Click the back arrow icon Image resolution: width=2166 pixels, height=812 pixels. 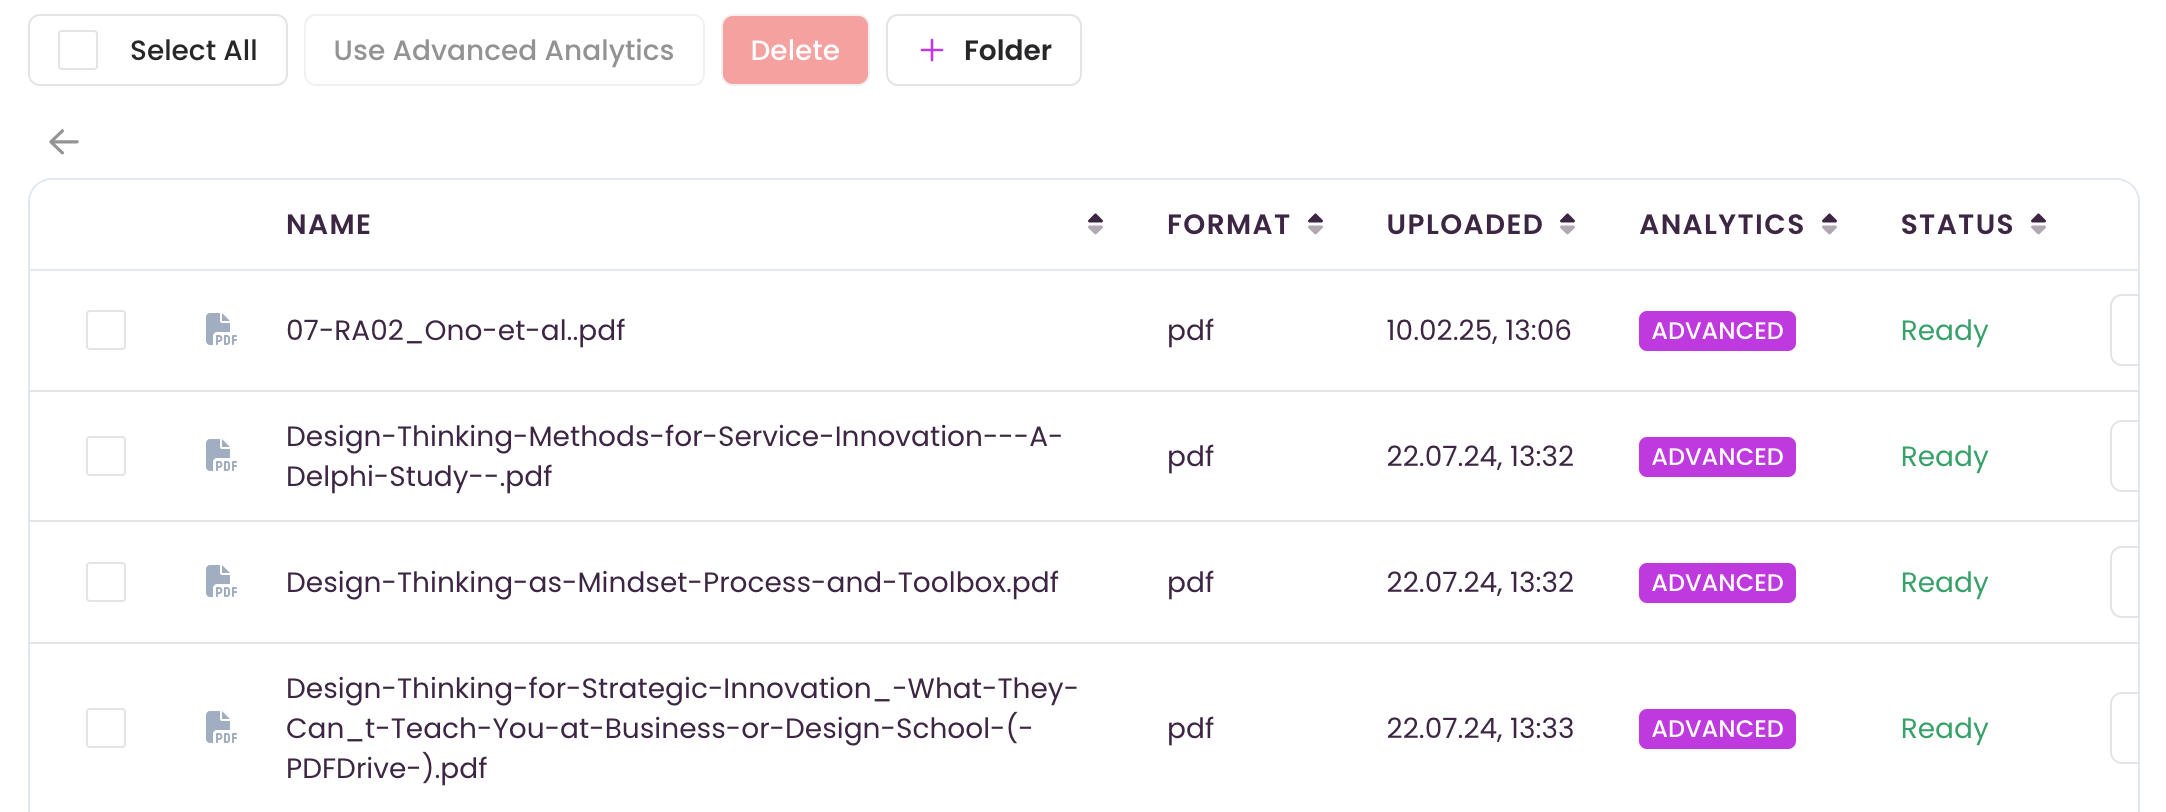coord(64,142)
